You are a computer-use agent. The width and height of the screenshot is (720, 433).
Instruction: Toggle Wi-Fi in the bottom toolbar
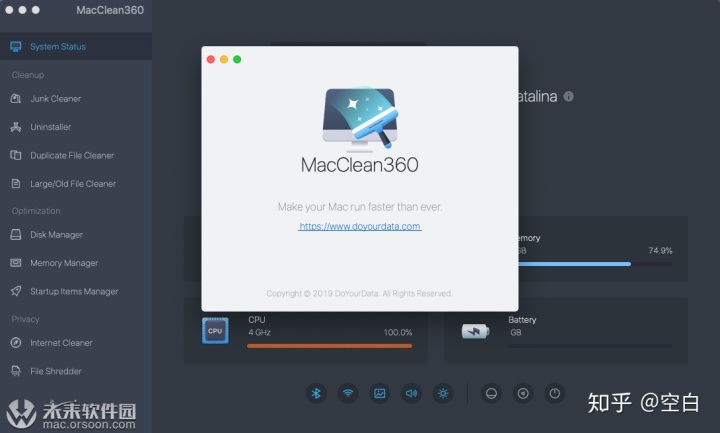pyautogui.click(x=348, y=394)
